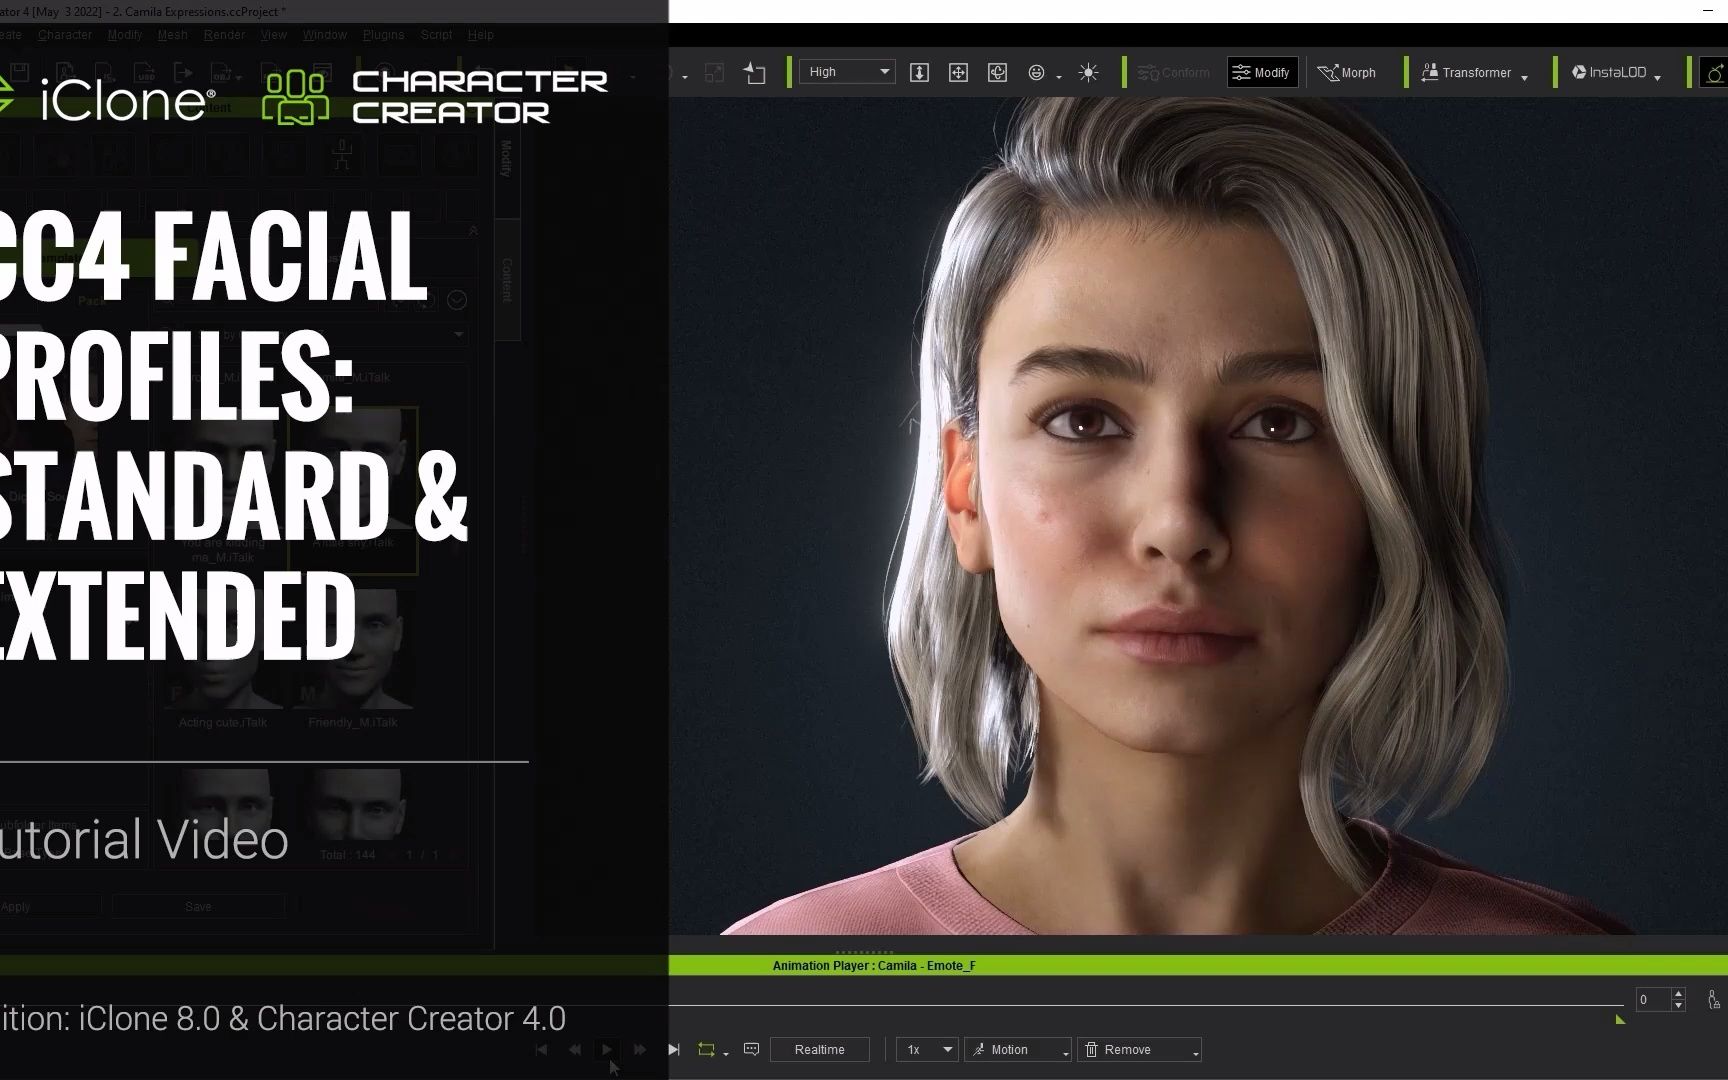Viewport: 1728px width, 1080px height.
Task: Click the dimmed full-screen icon in the toolbar
Action: pyautogui.click(x=714, y=73)
